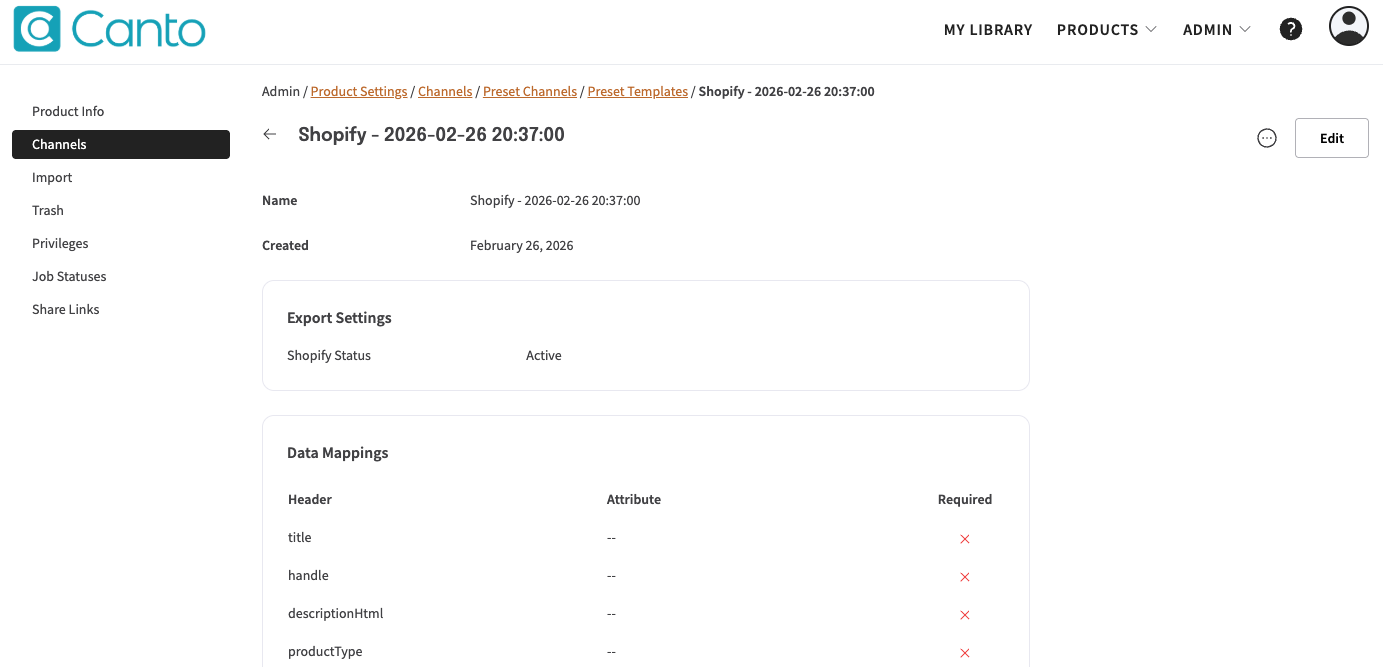Click the attribute dash for descriptionHtml row
This screenshot has width=1383, height=667.
(x=611, y=613)
